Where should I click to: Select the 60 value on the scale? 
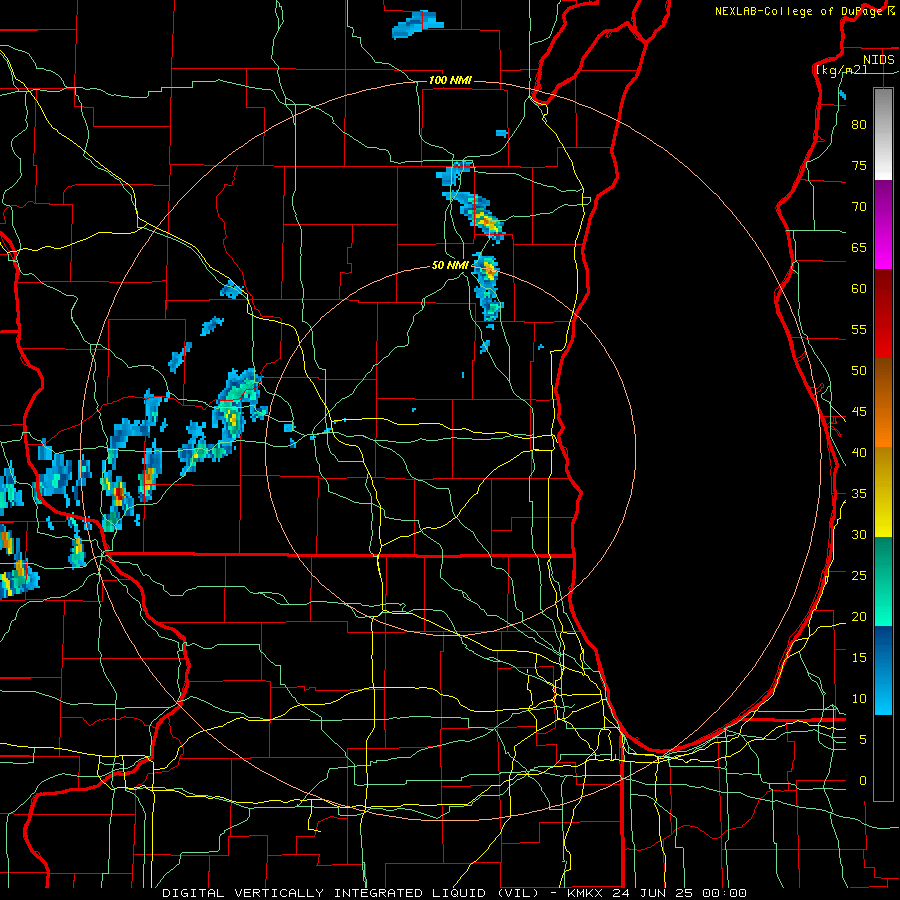coord(859,289)
